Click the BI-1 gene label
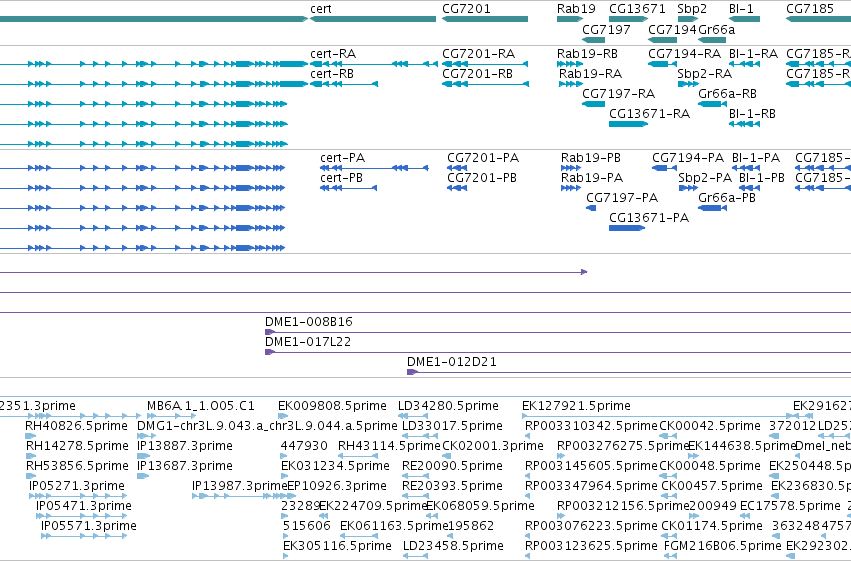This screenshot has width=851, height=561. pyautogui.click(x=741, y=9)
